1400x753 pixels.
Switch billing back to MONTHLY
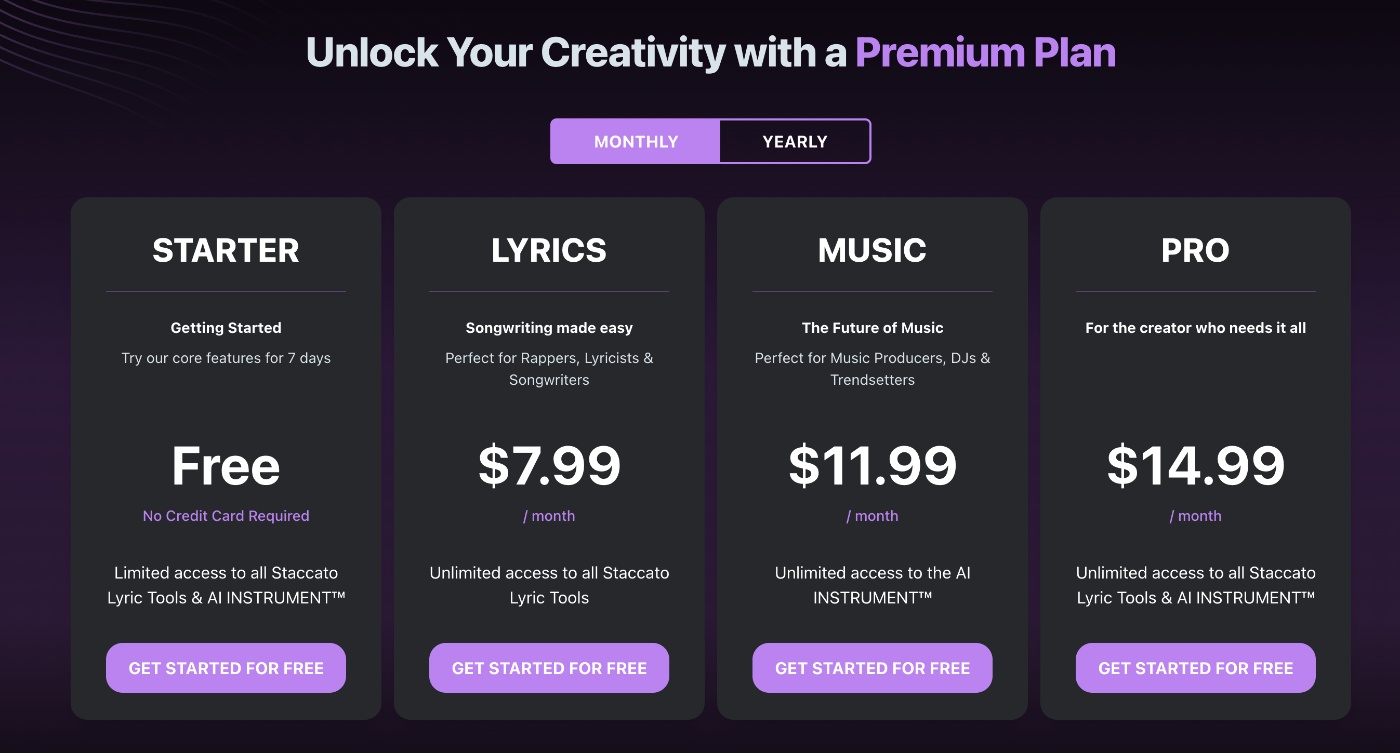pyautogui.click(x=635, y=141)
